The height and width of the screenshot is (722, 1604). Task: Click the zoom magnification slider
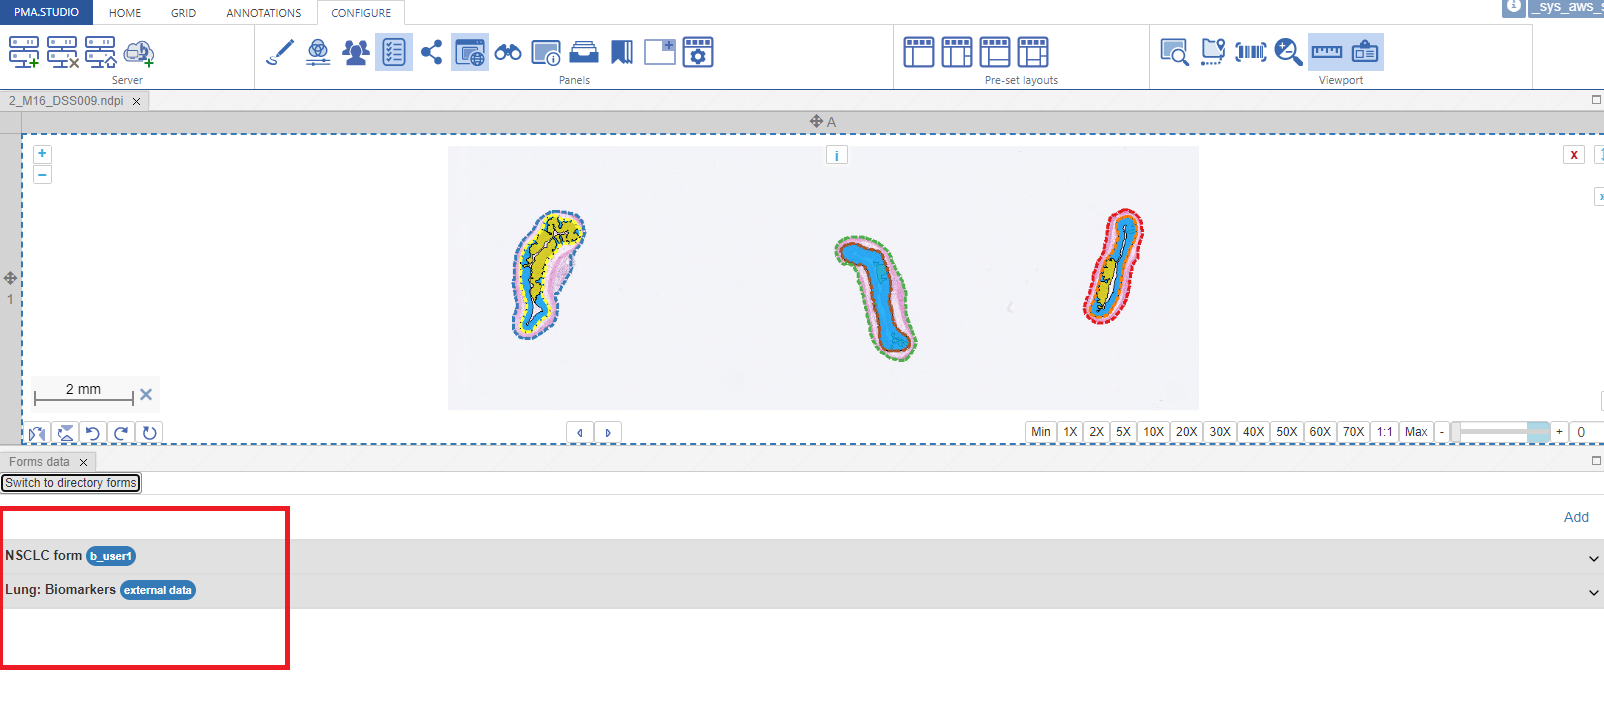tap(1499, 432)
